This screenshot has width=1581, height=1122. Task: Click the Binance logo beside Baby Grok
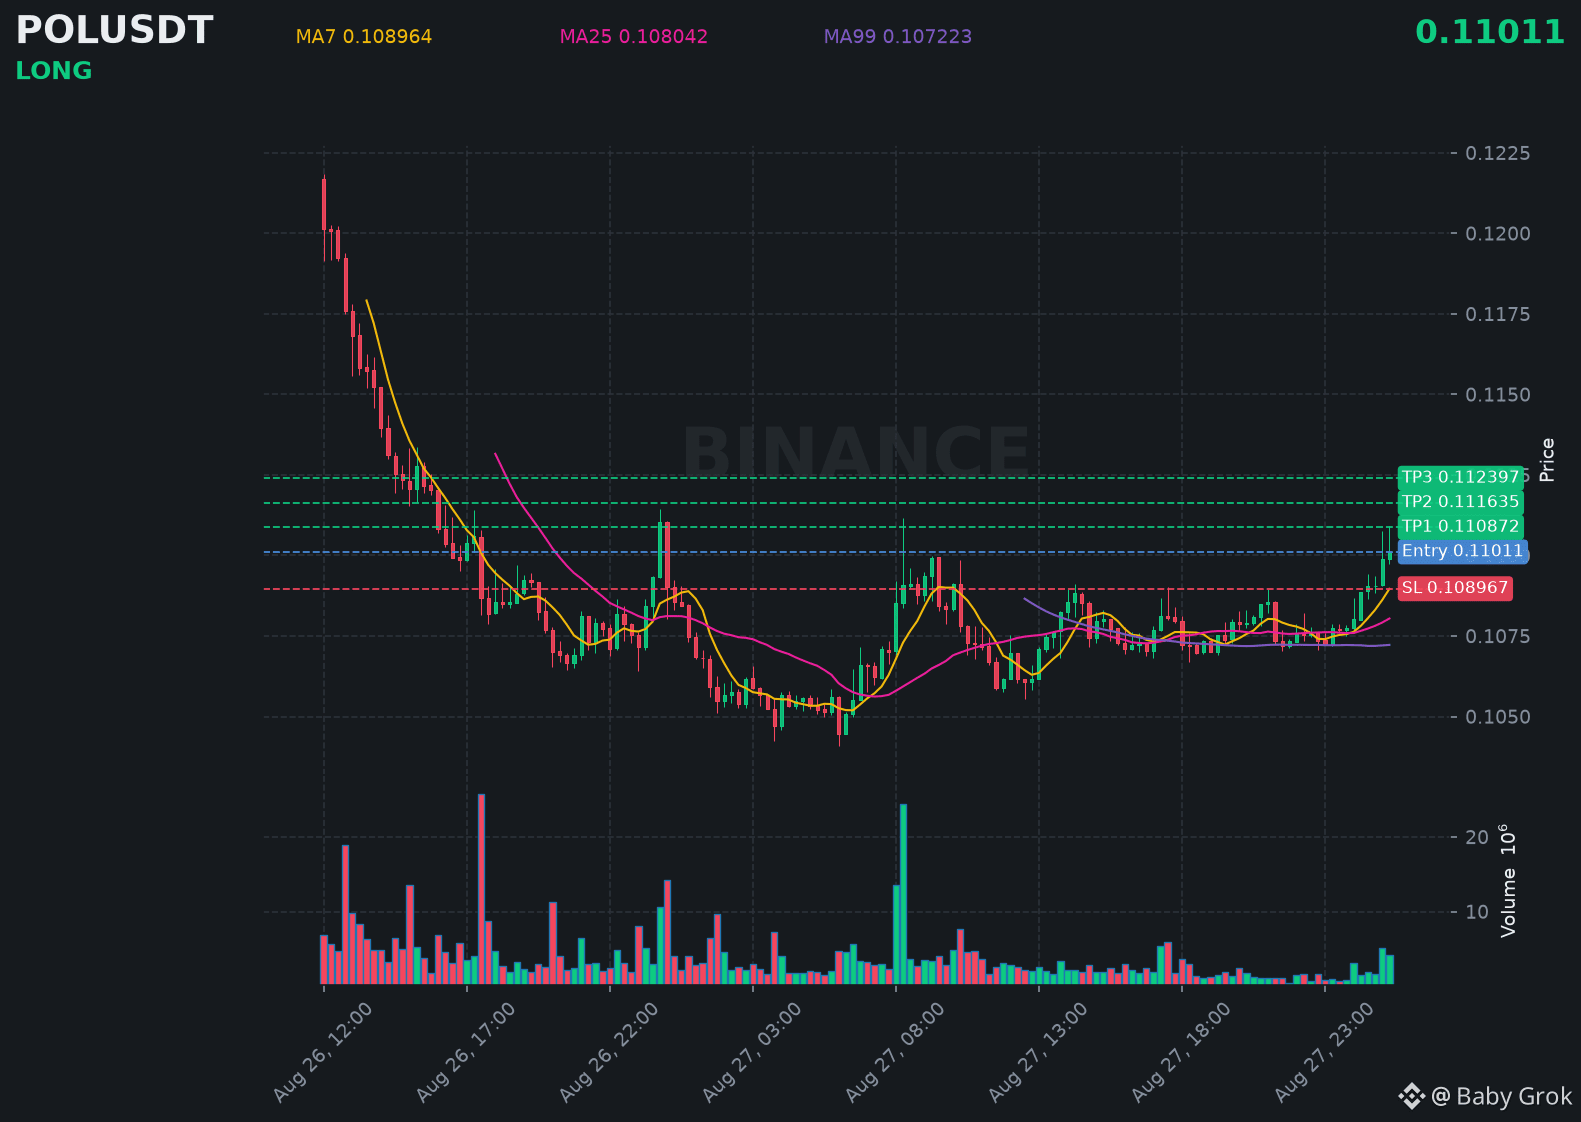[x=1411, y=1097]
